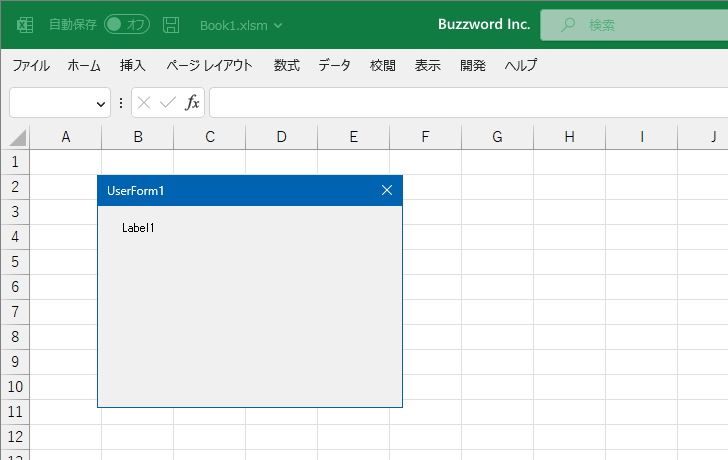Image resolution: width=728 pixels, height=460 pixels.
Task: Open the 開発 tab
Action: [473, 65]
